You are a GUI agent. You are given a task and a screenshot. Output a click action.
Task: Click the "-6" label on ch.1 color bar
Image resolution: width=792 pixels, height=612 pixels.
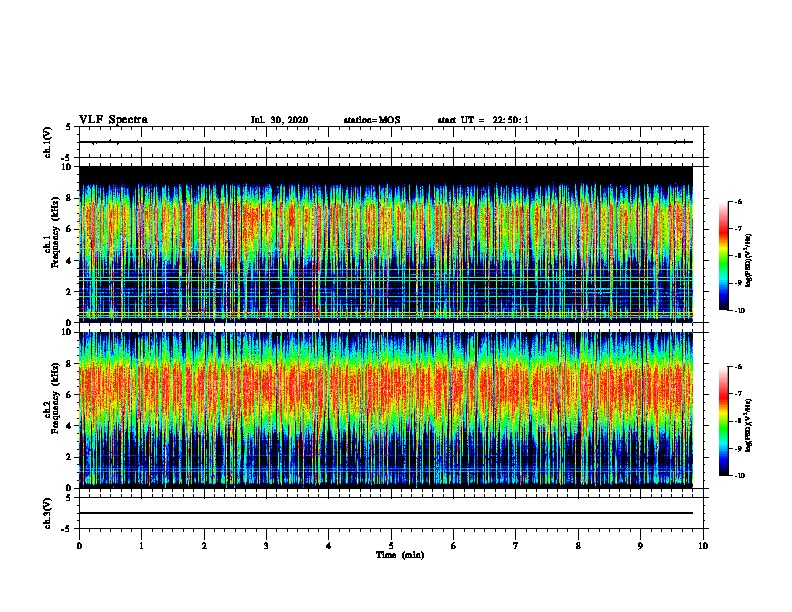click(x=738, y=201)
